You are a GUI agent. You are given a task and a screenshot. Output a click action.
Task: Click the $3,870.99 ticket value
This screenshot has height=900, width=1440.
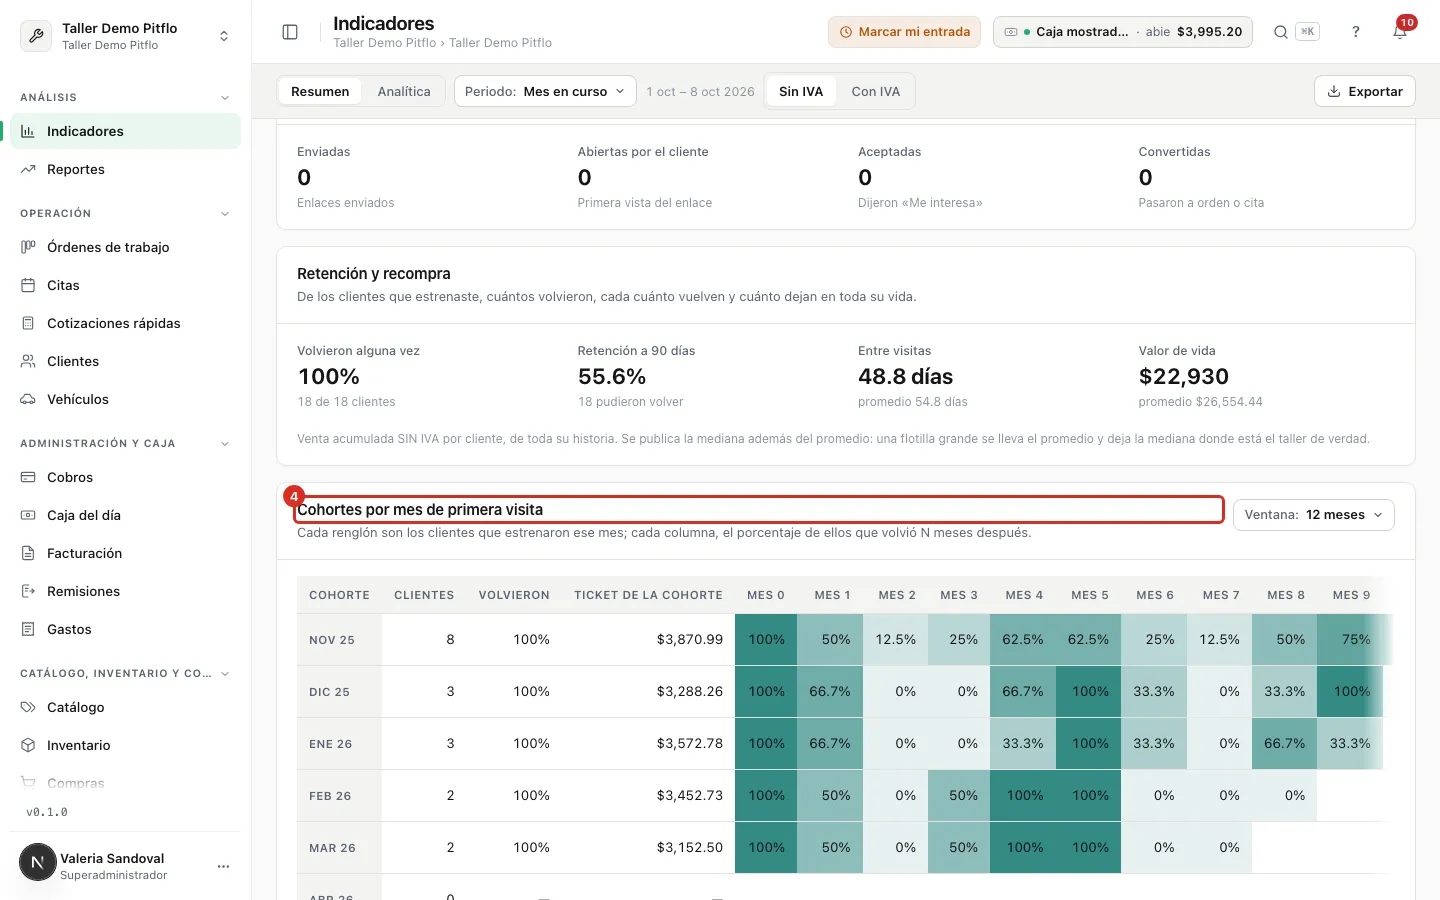(690, 640)
